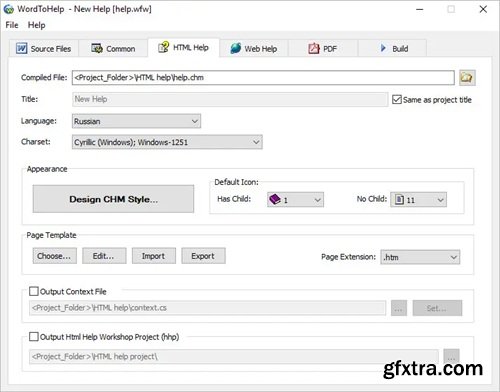Open the Page Extension .htm dropdown
This screenshot has width=500, height=392.
coord(420,257)
